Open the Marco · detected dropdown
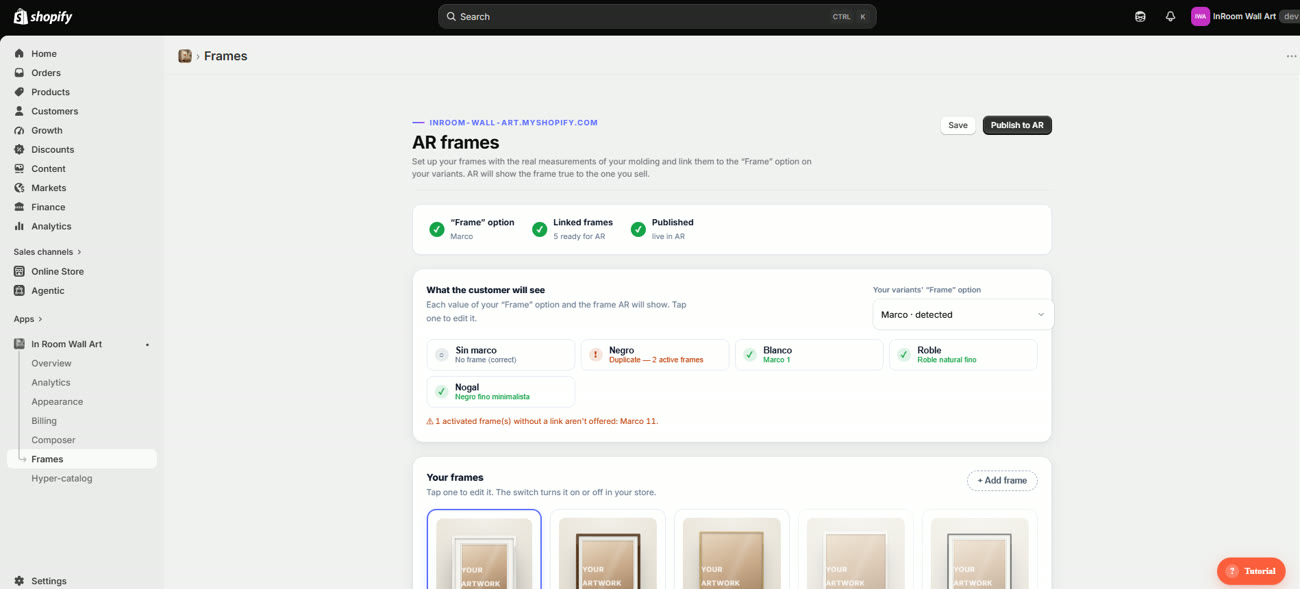This screenshot has width=1300, height=589. tap(963, 314)
